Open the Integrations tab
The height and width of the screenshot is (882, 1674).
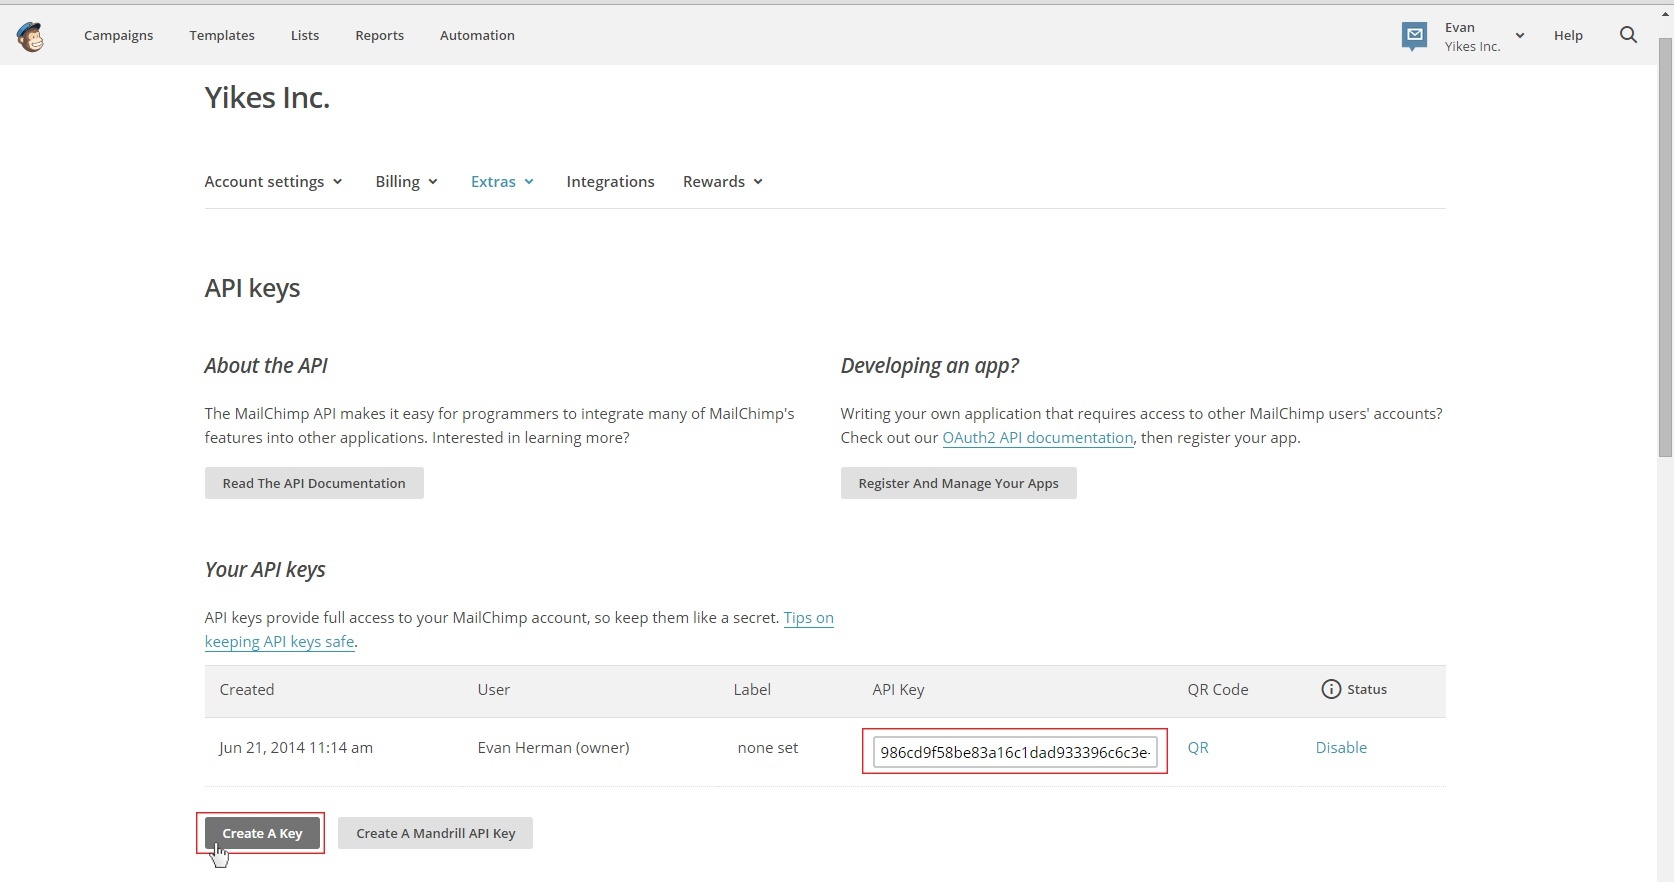(610, 181)
